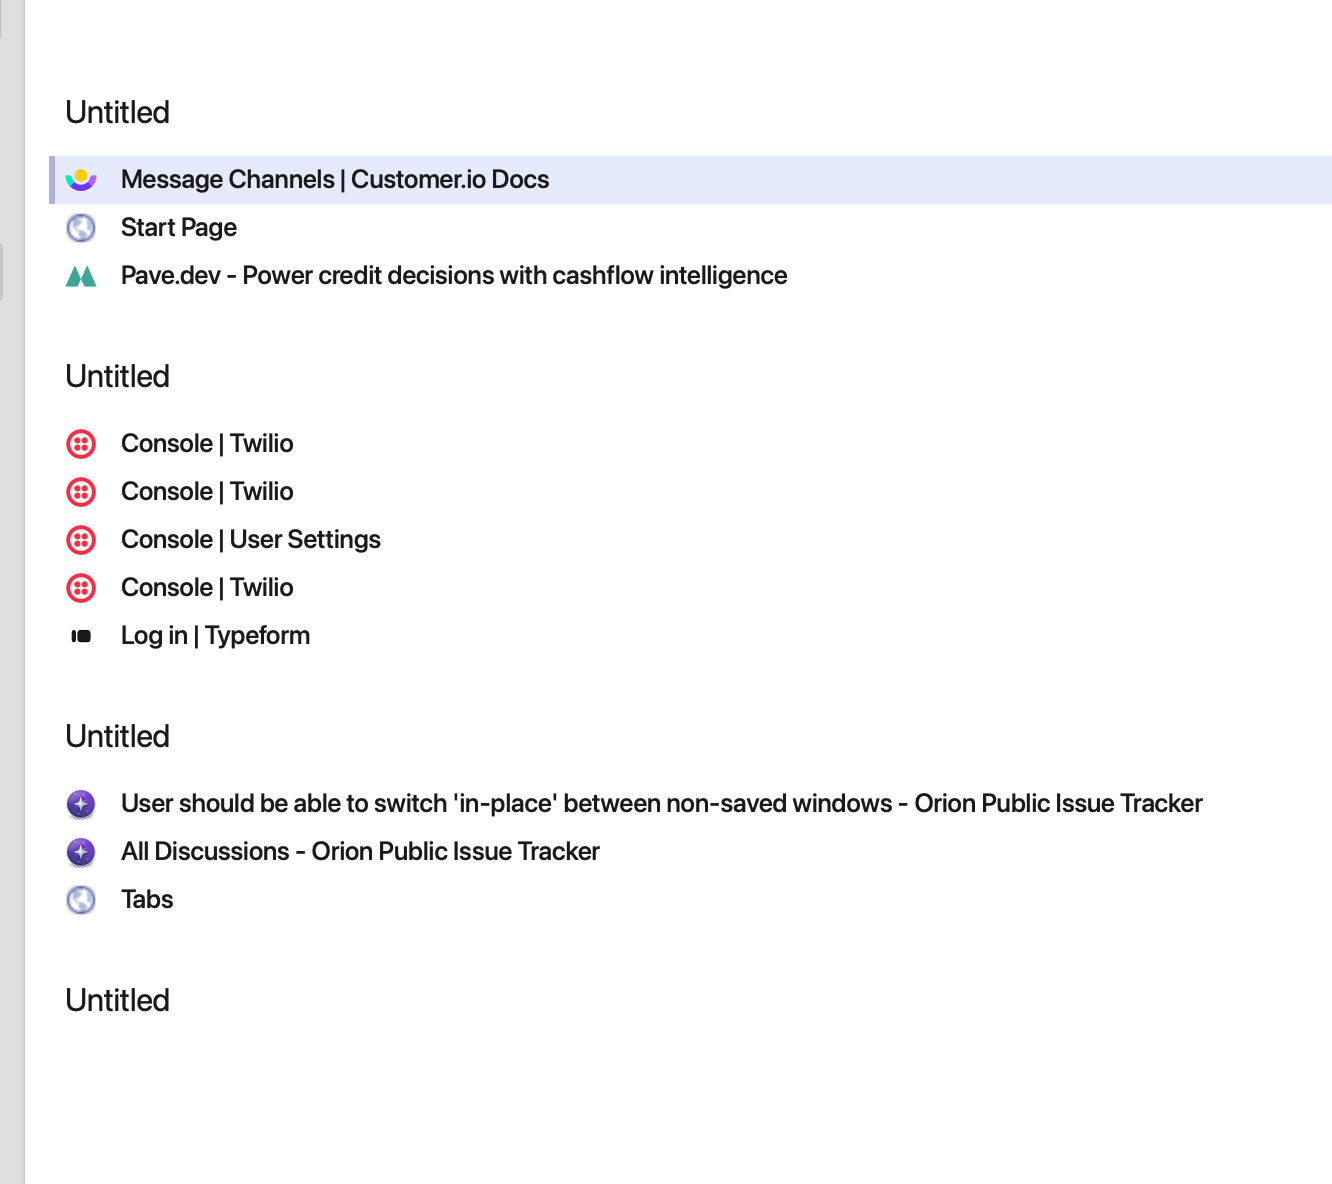Select the Console | User Settings entry

pyautogui.click(x=251, y=540)
